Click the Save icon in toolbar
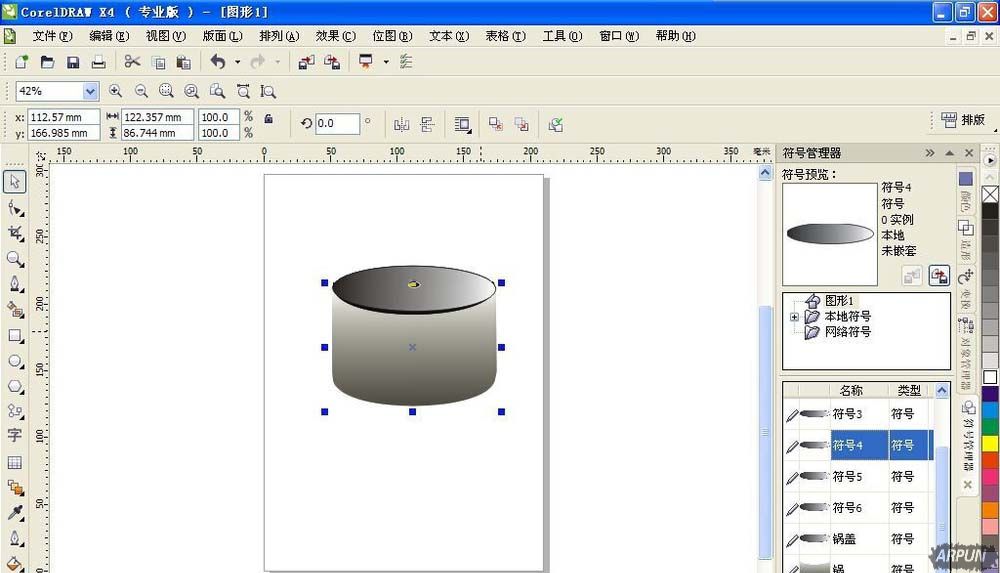1000x573 pixels. click(x=73, y=62)
